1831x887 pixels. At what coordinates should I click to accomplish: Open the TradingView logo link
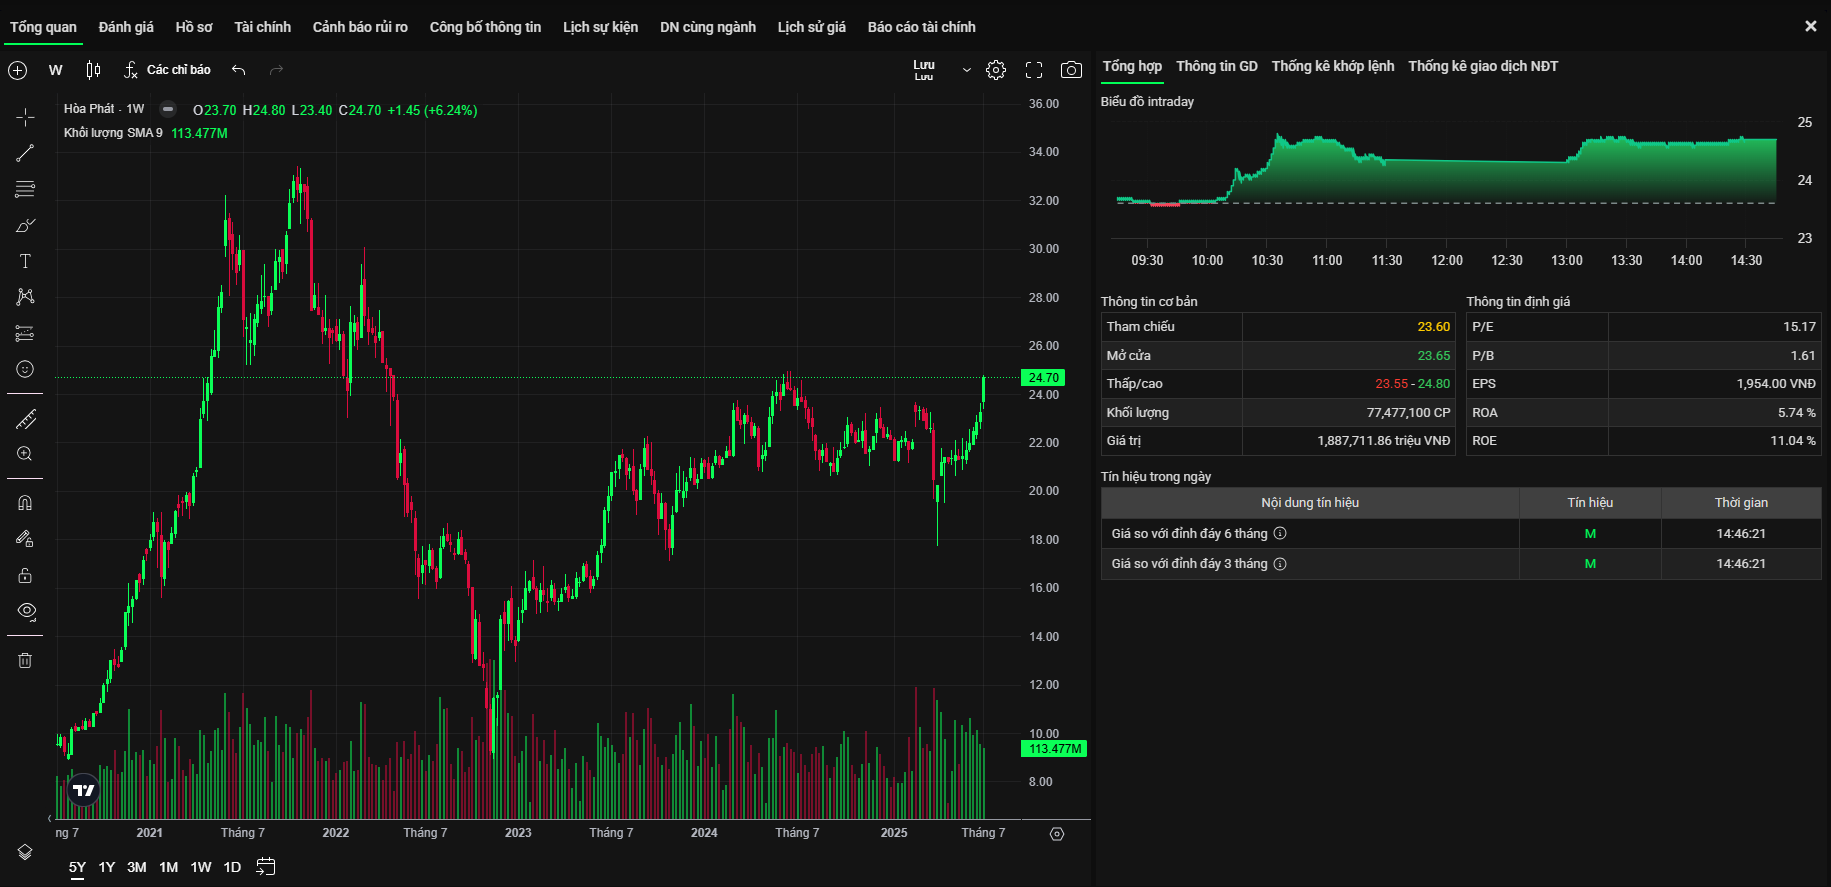pos(84,790)
